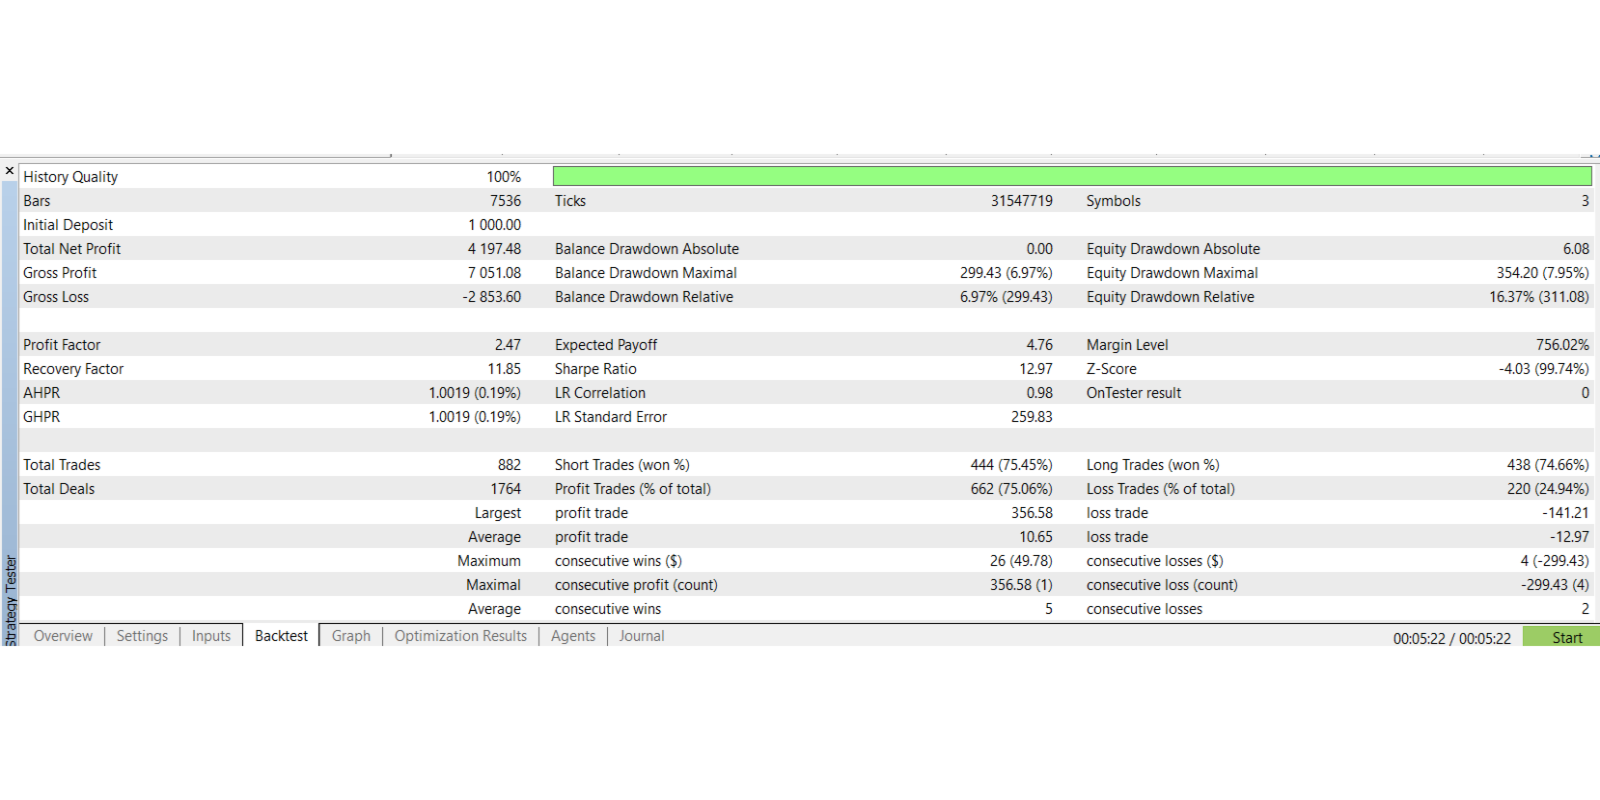This screenshot has height=800, width=1600.
Task: Select maximum consecutive losses value 4 (-299.43)
Action: (1555, 561)
